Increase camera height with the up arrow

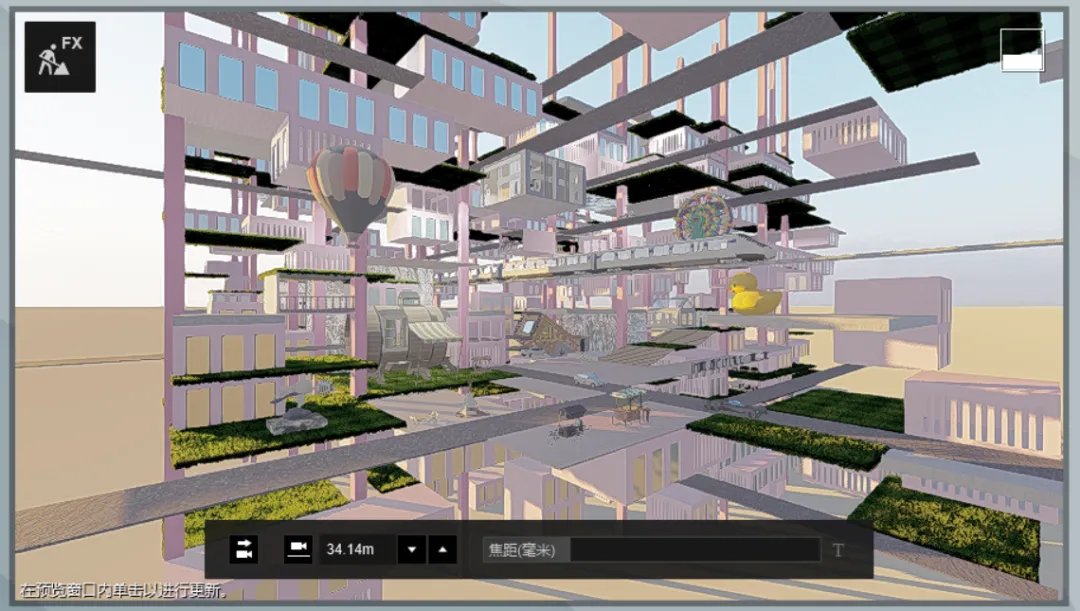click(443, 550)
